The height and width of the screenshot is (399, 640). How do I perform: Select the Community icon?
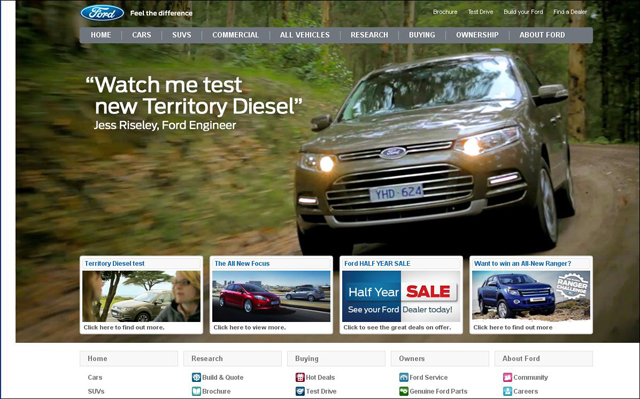(507, 377)
